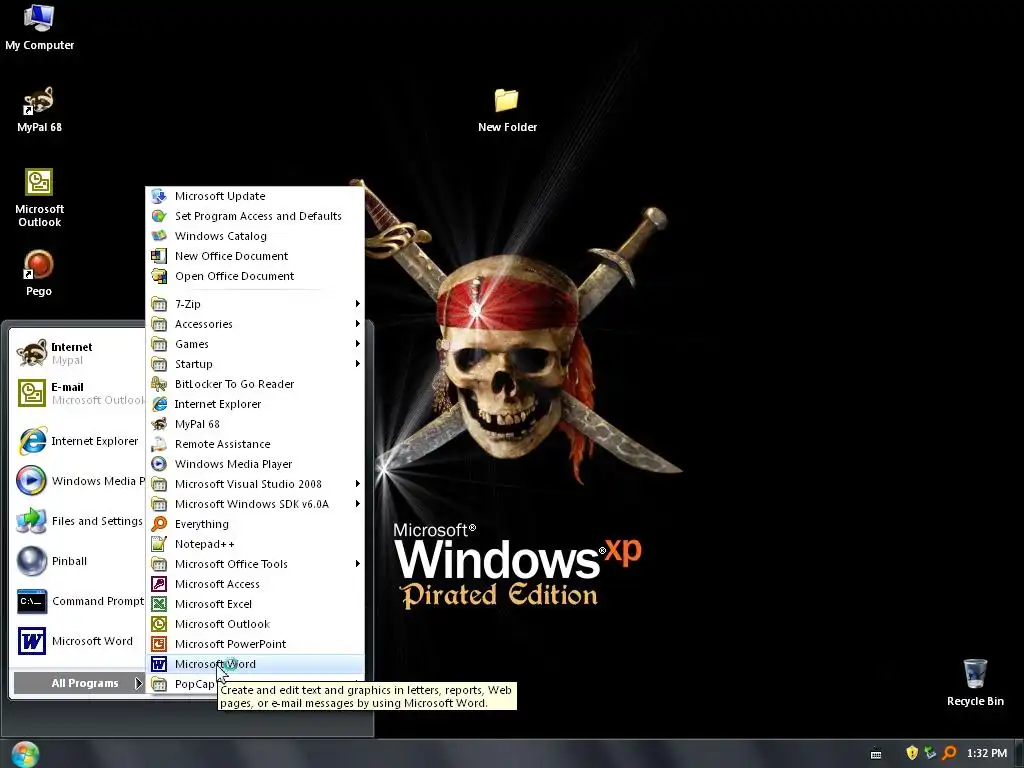1024x768 pixels.
Task: Open Windows Media Player in programs list
Action: 255,464
